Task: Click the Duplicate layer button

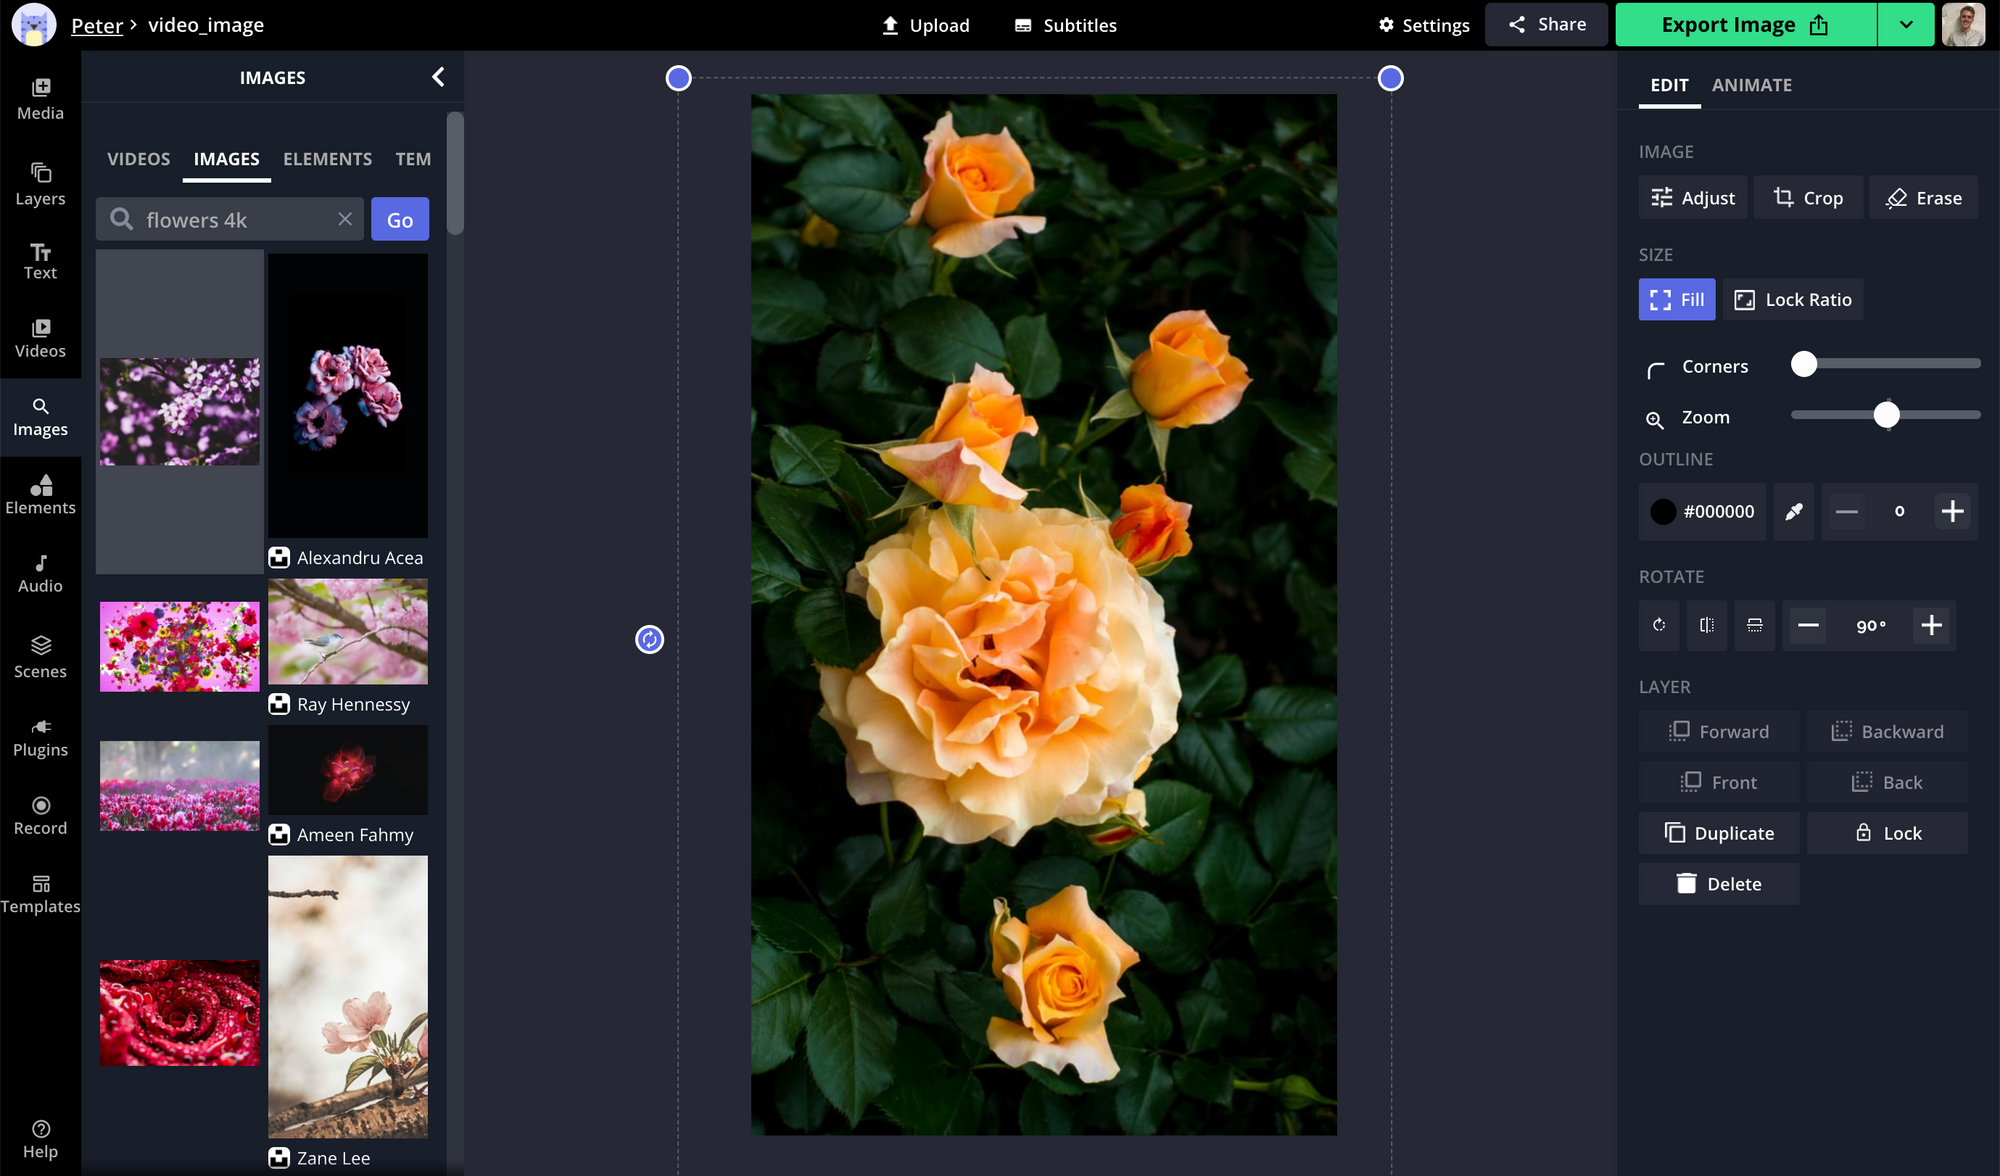Action: 1719,833
